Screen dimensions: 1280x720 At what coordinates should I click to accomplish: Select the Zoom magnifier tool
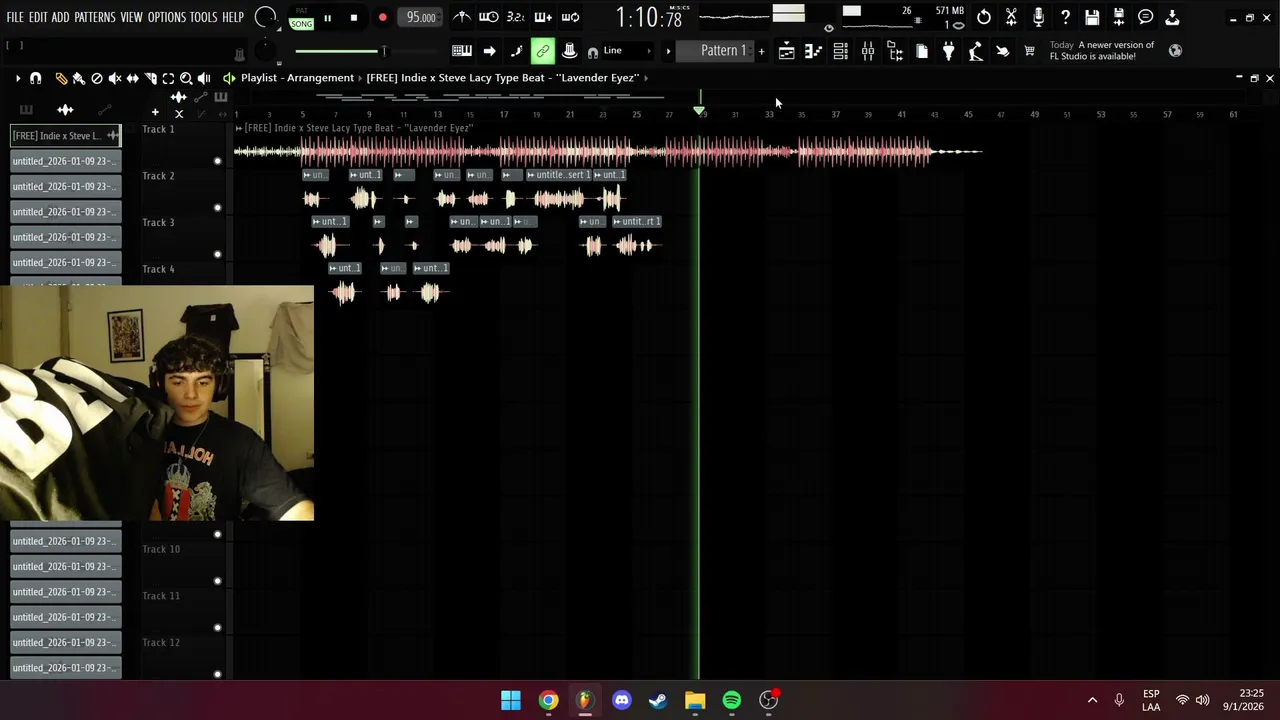pyautogui.click(x=186, y=78)
